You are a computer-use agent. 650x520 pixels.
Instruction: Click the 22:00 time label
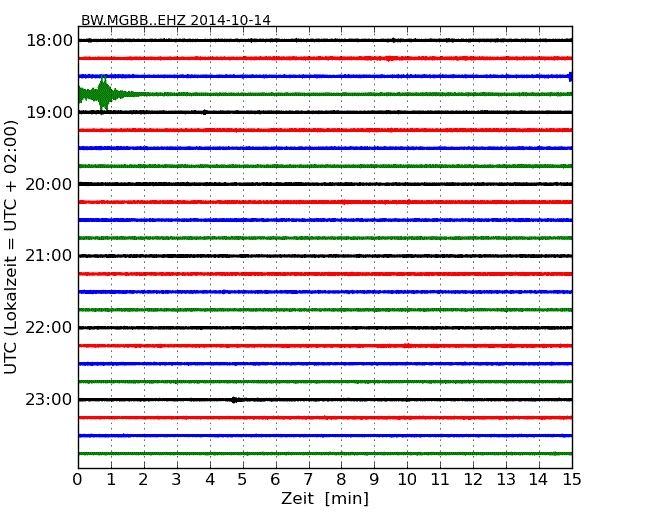[x=49, y=328]
